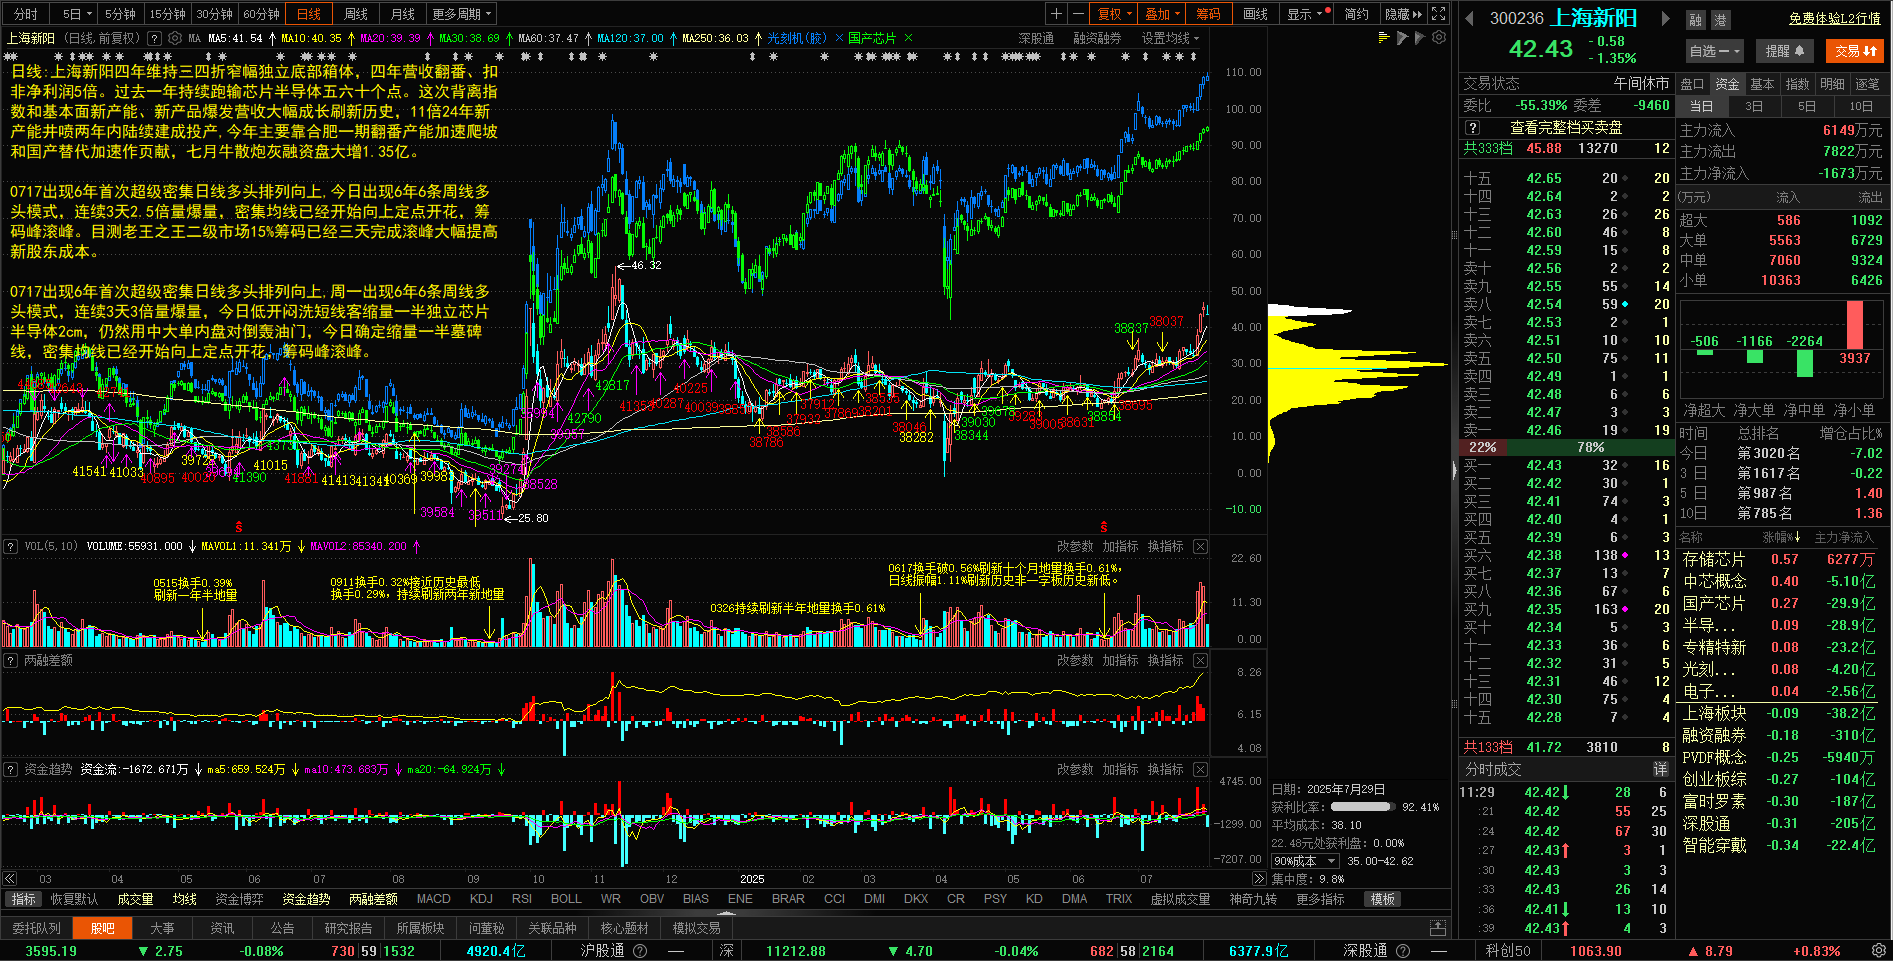Image resolution: width=1893 pixels, height=961 pixels.
Task: Switch to 分时 intraday tab
Action: (25, 14)
